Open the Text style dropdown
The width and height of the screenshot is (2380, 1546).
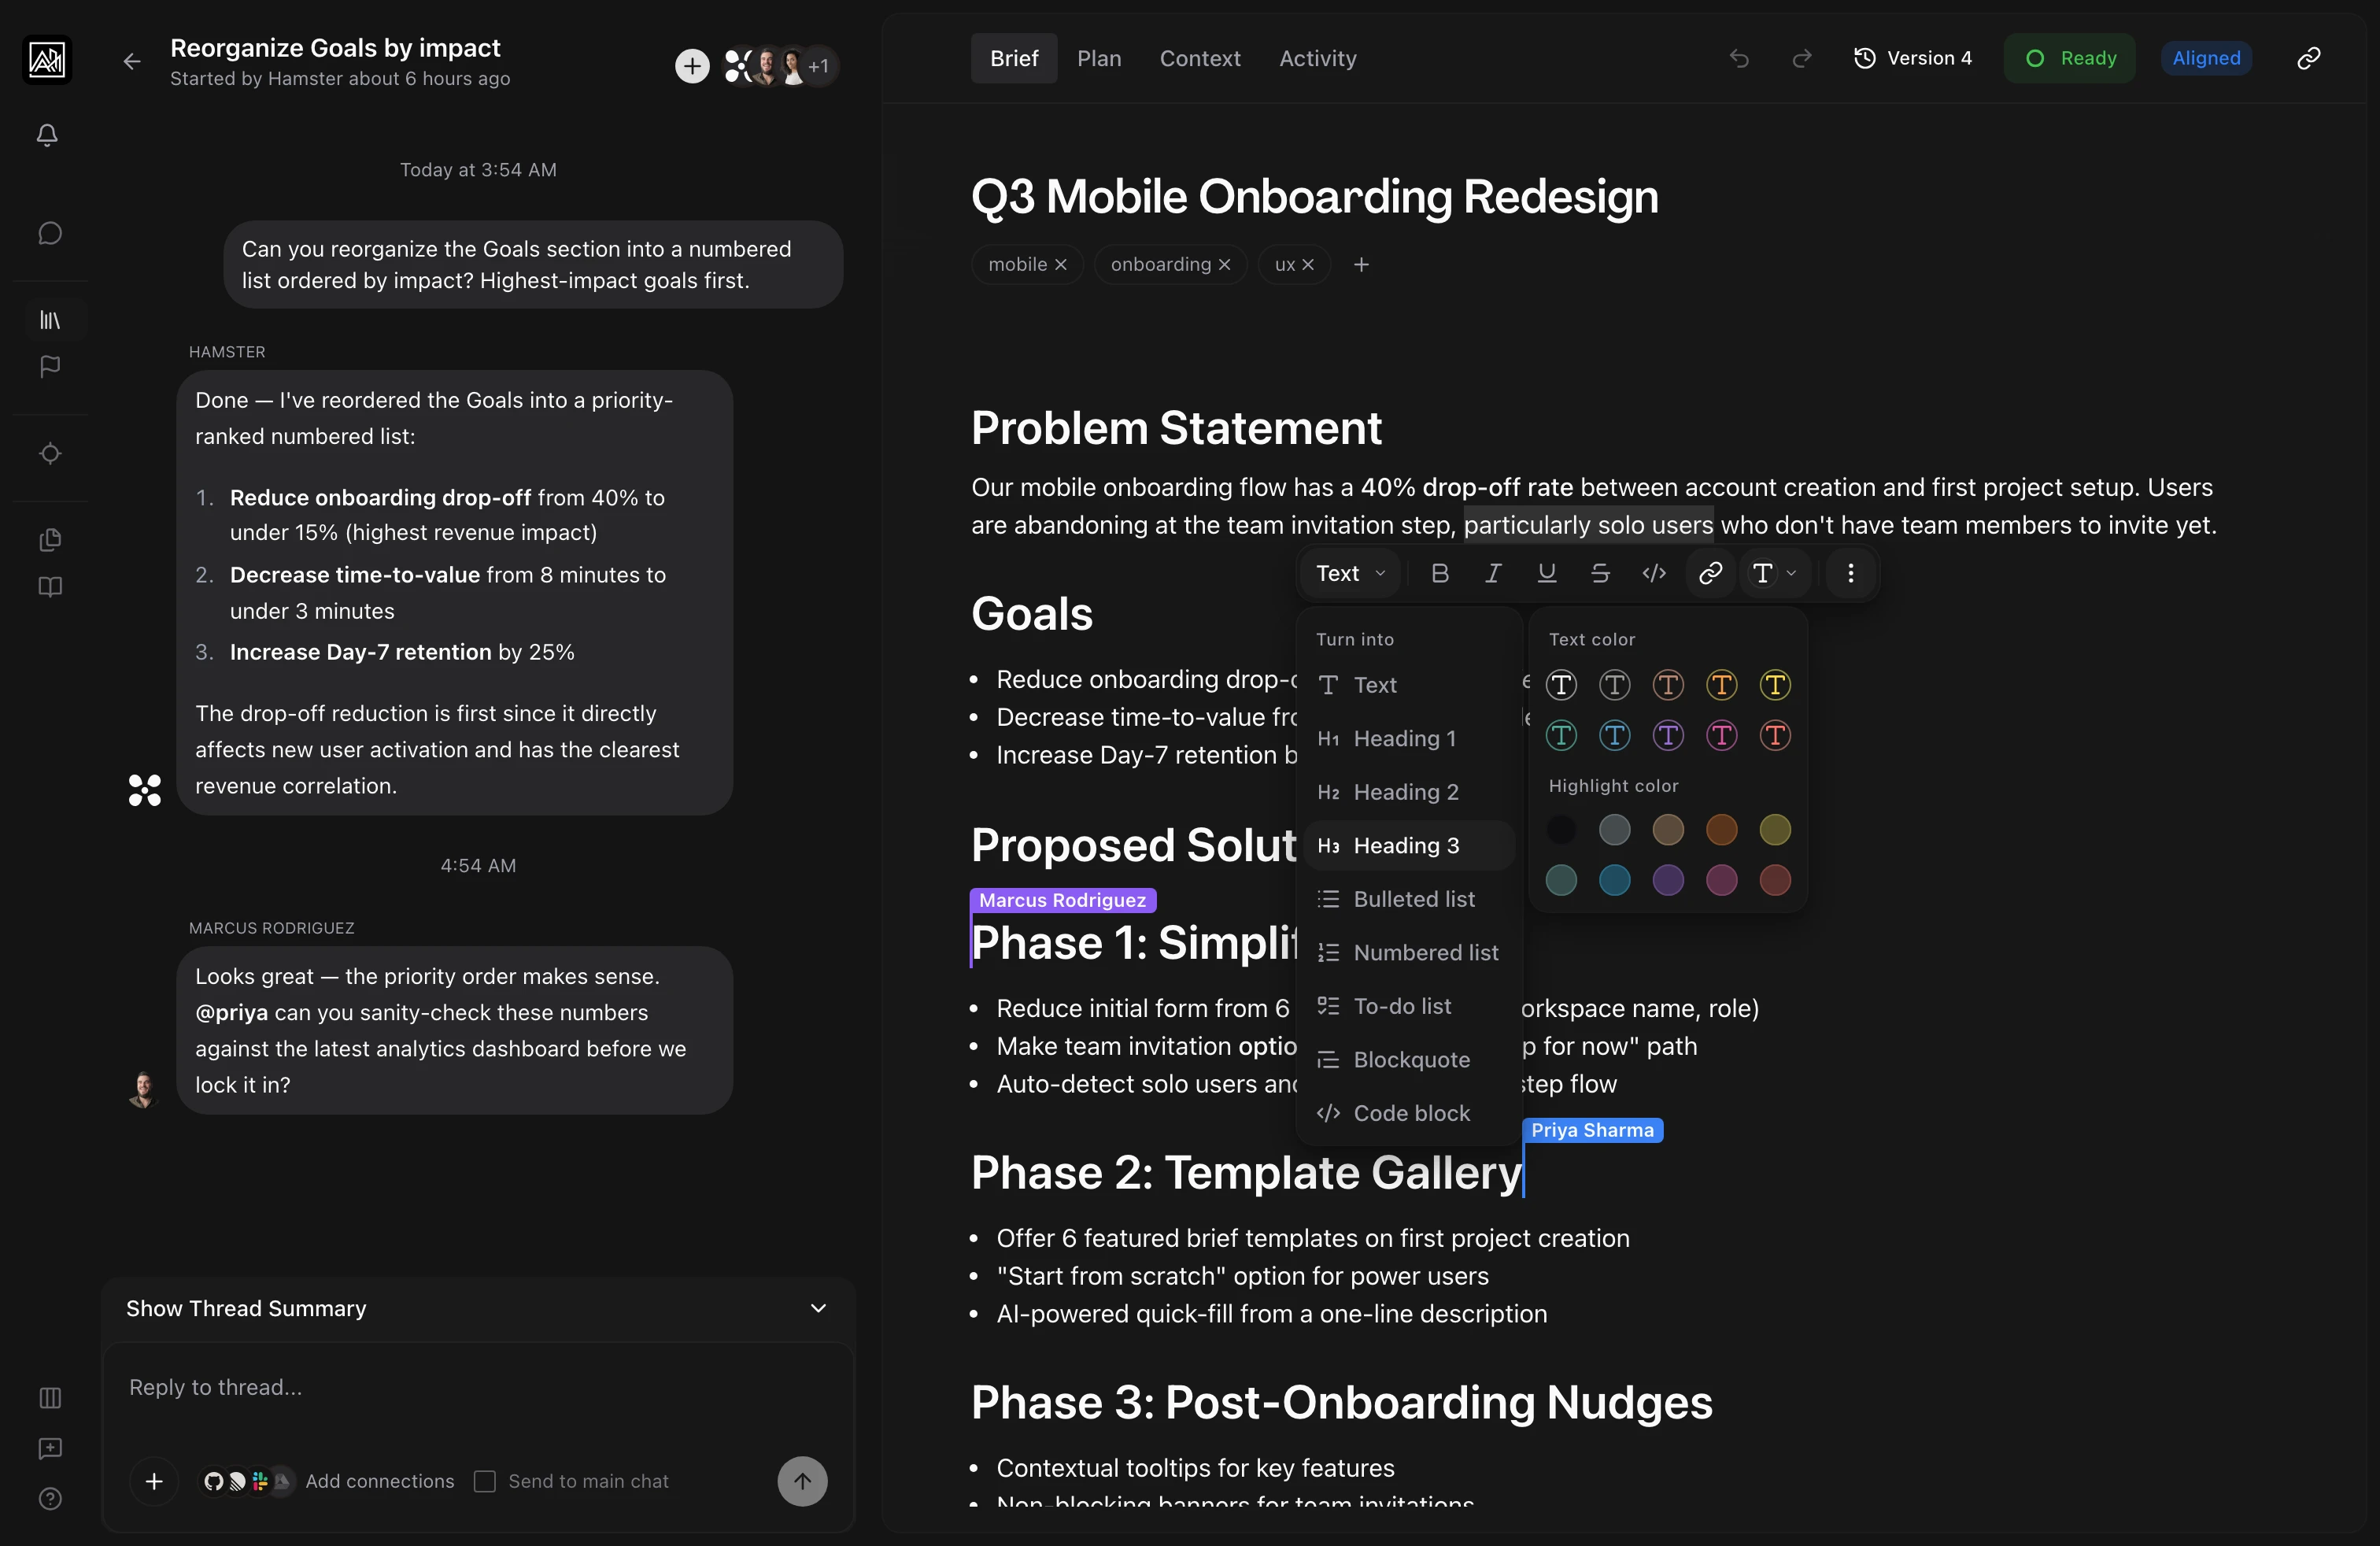tap(1348, 573)
